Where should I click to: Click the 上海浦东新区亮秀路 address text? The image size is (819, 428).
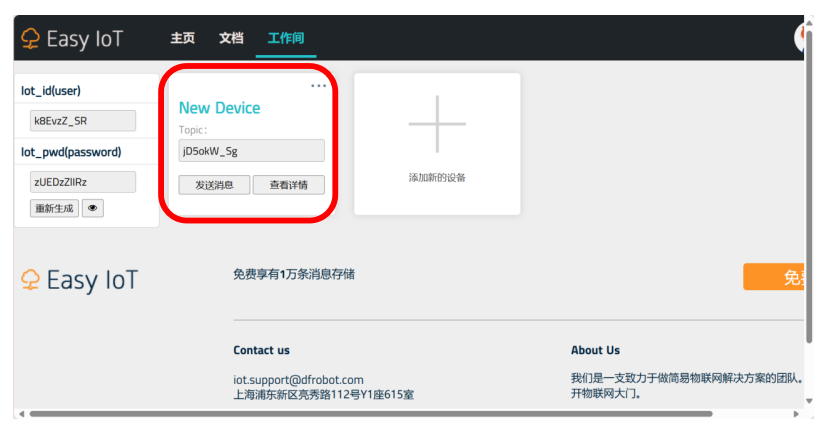pos(323,395)
